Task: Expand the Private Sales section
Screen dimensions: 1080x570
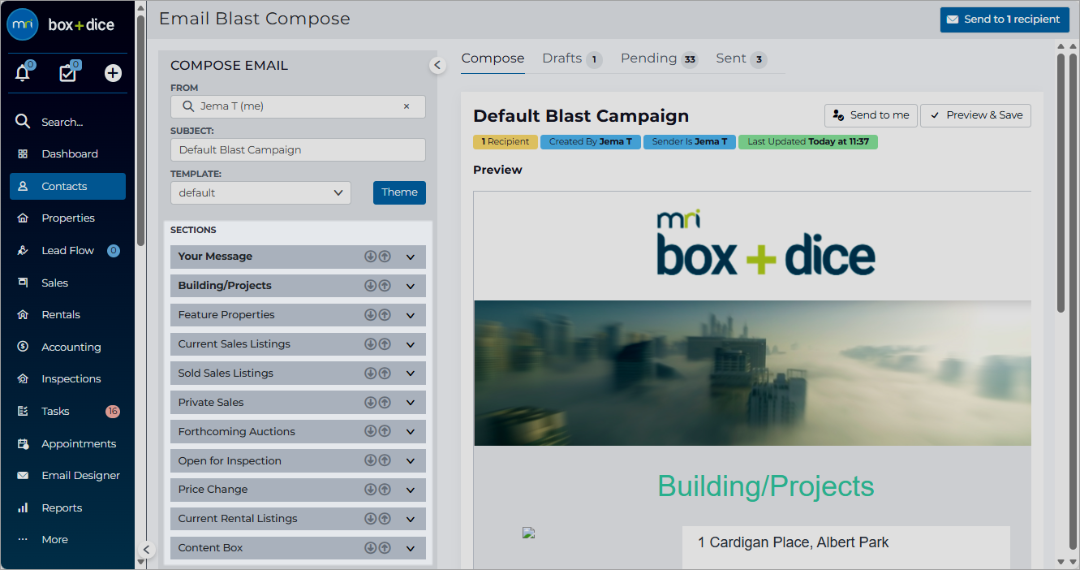Action: [x=411, y=403]
